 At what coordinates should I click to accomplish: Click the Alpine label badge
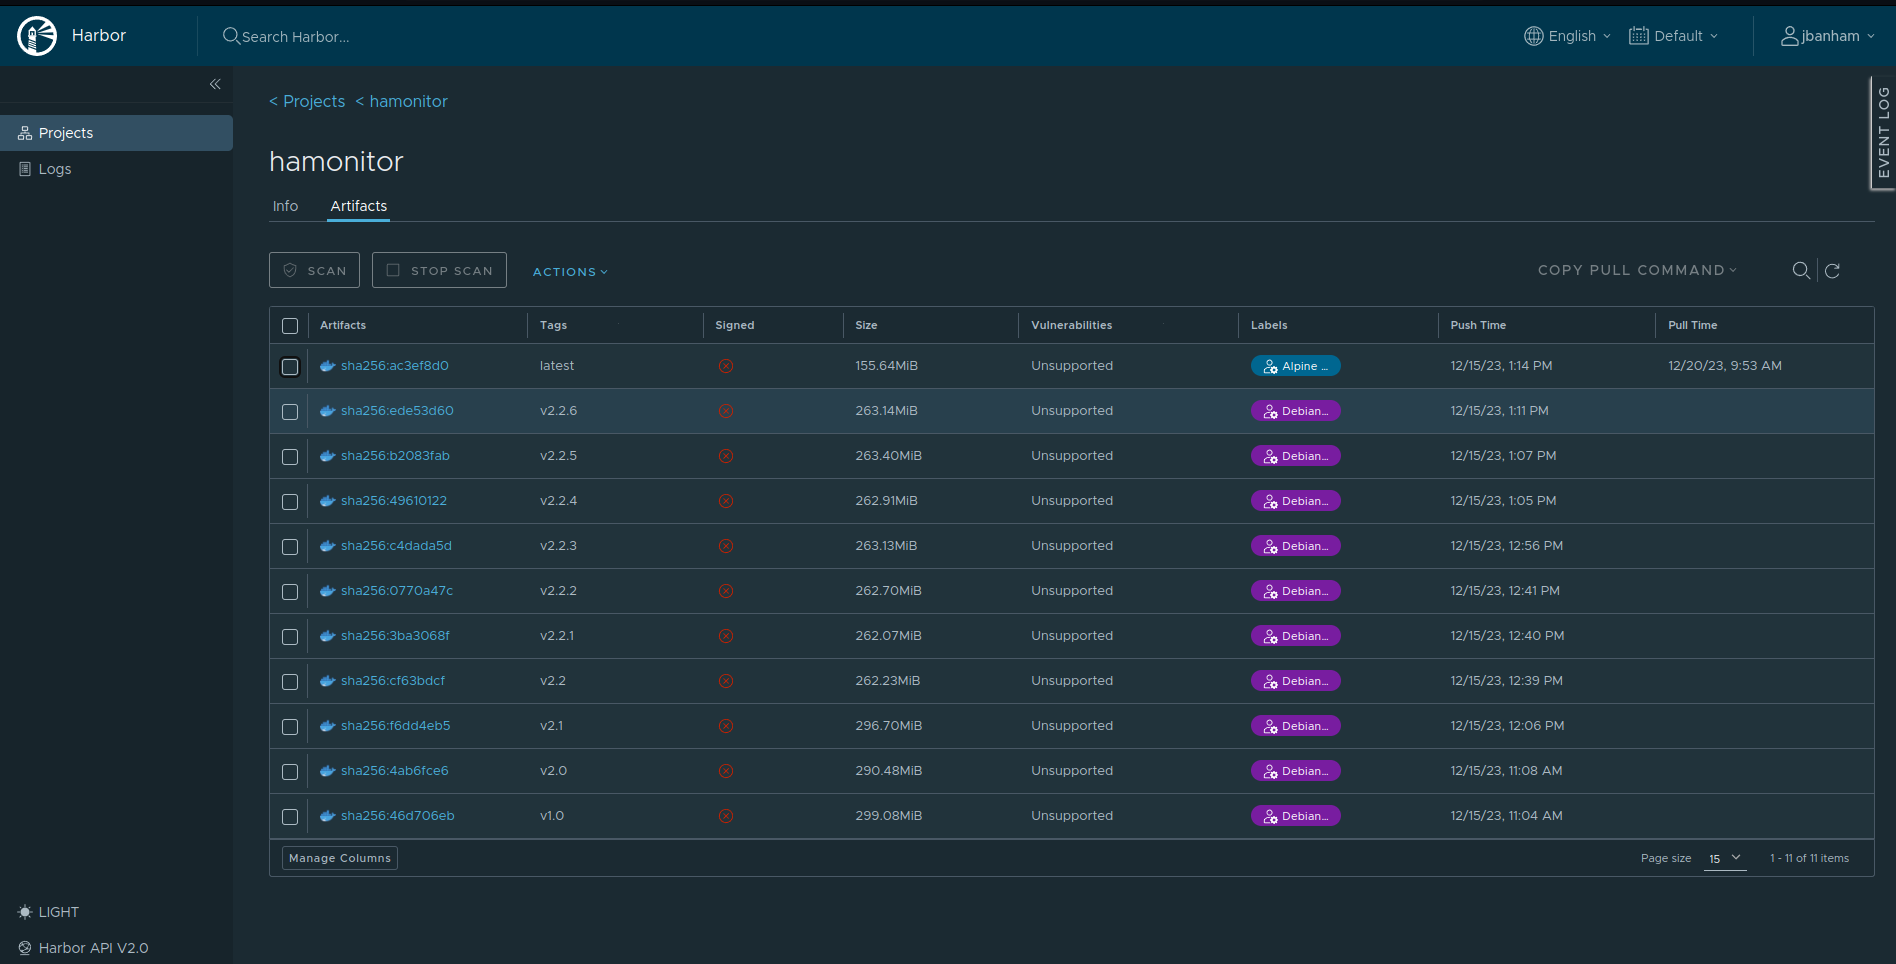pos(1296,365)
